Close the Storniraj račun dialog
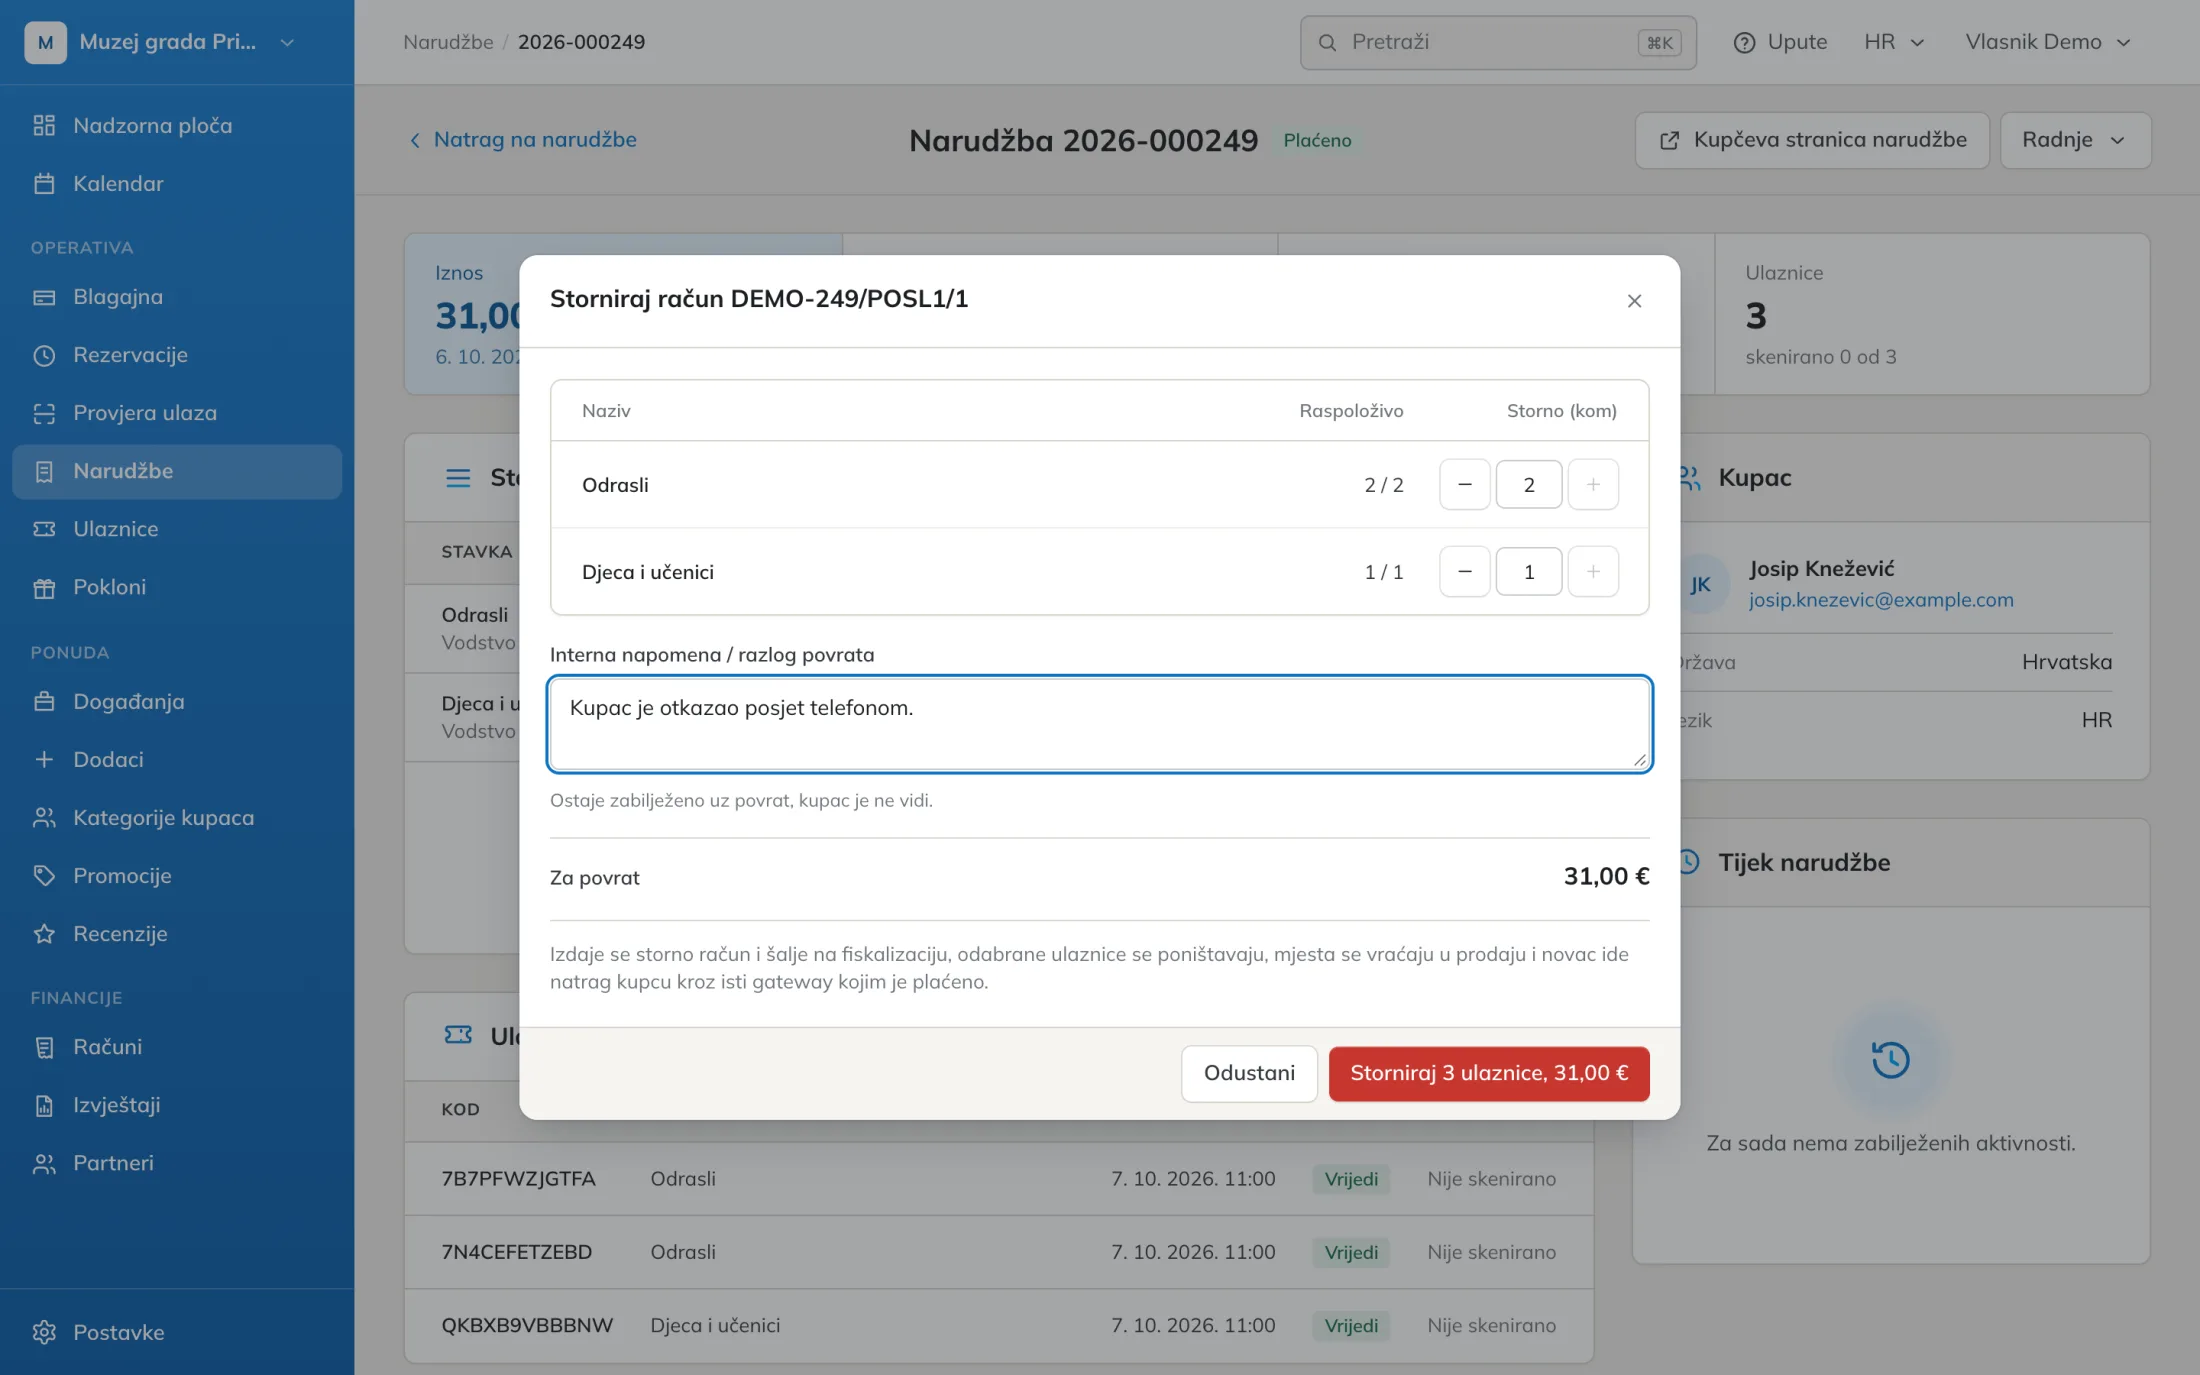2200x1375 pixels. pyautogui.click(x=1634, y=301)
